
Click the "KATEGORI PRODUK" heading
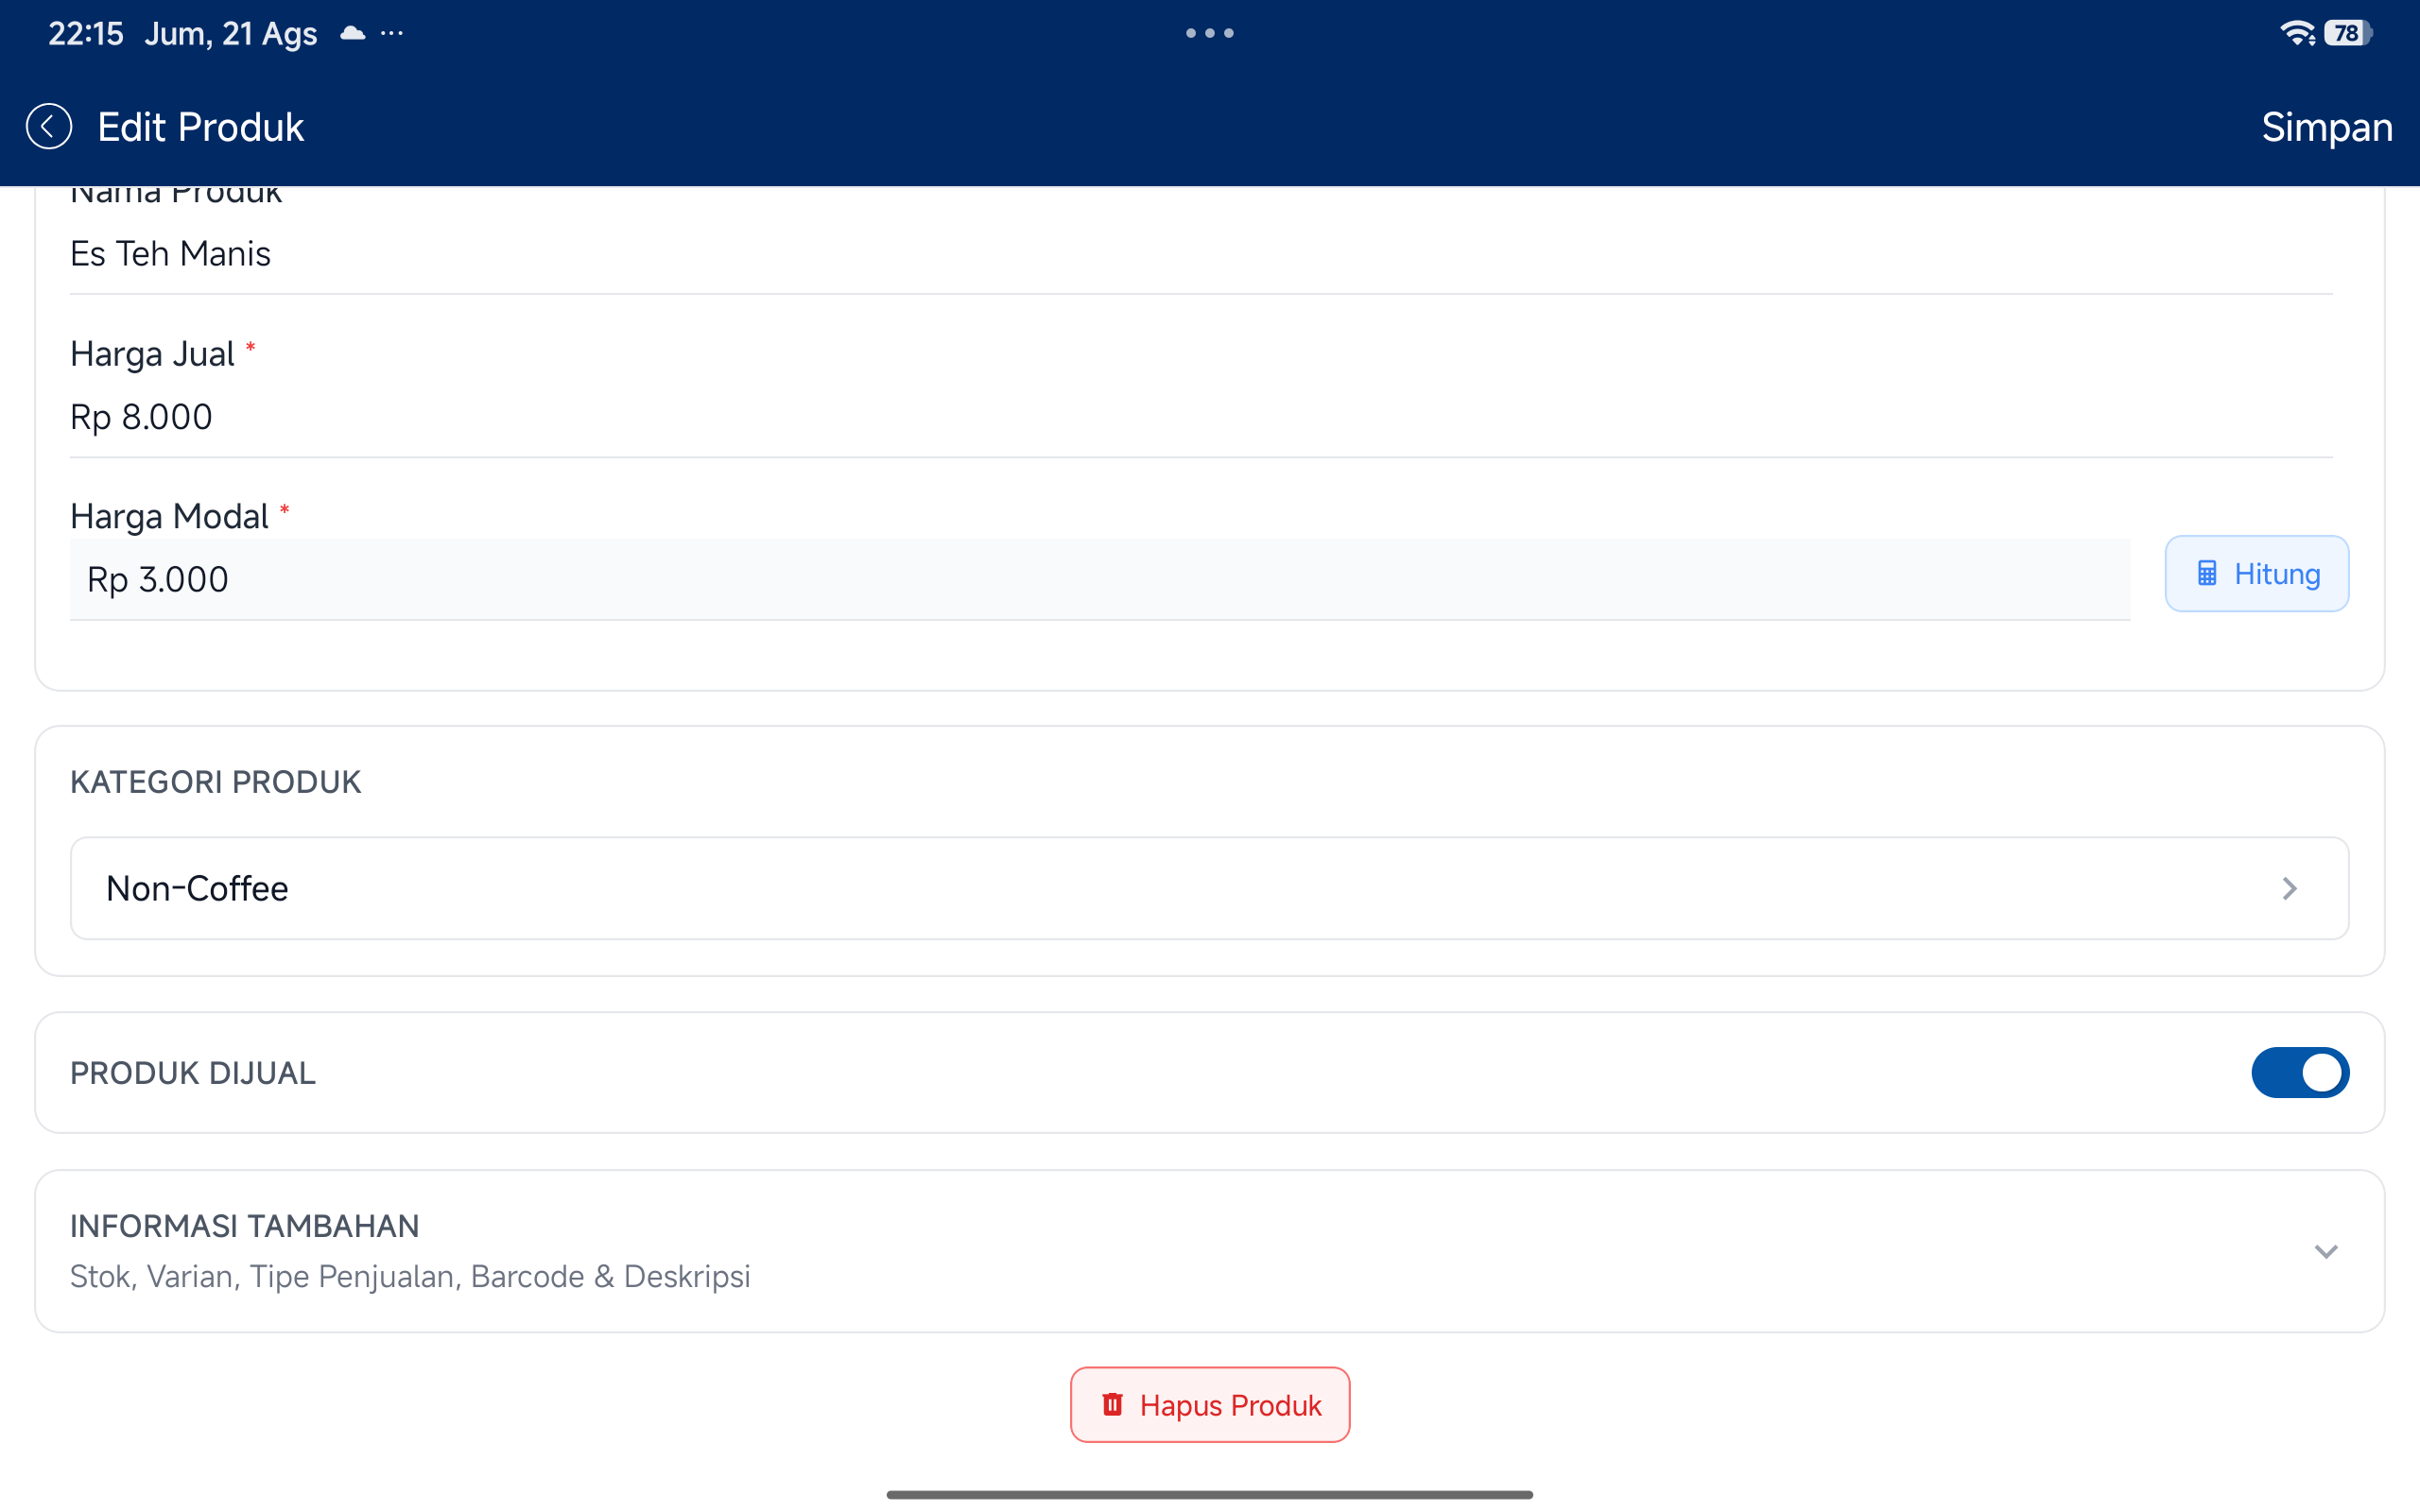click(216, 782)
